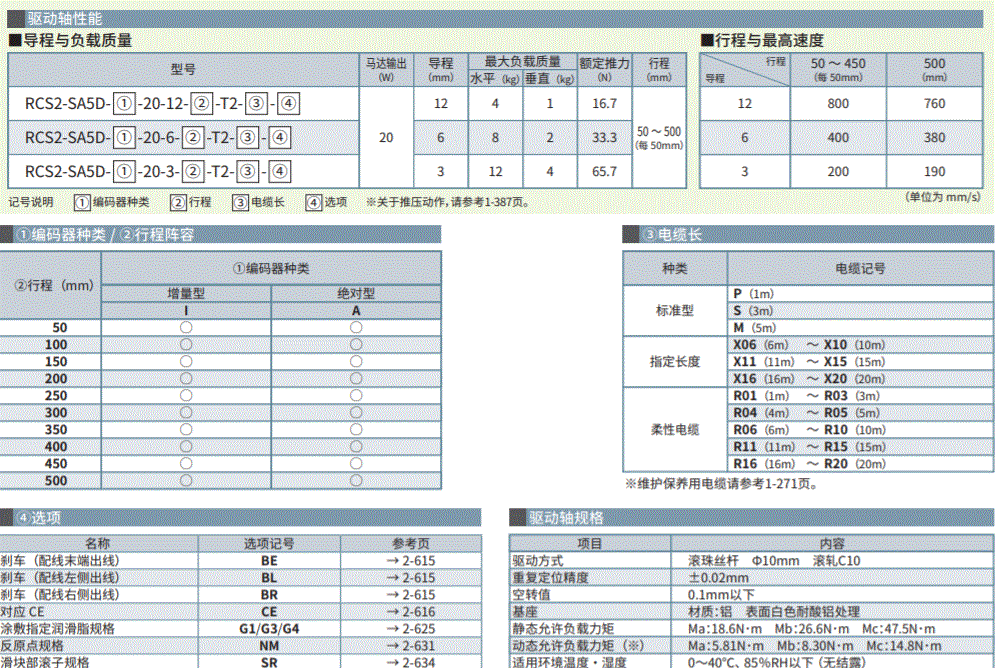
Task: Click the ②行程 (mm) header cell
Action: (x=51, y=285)
